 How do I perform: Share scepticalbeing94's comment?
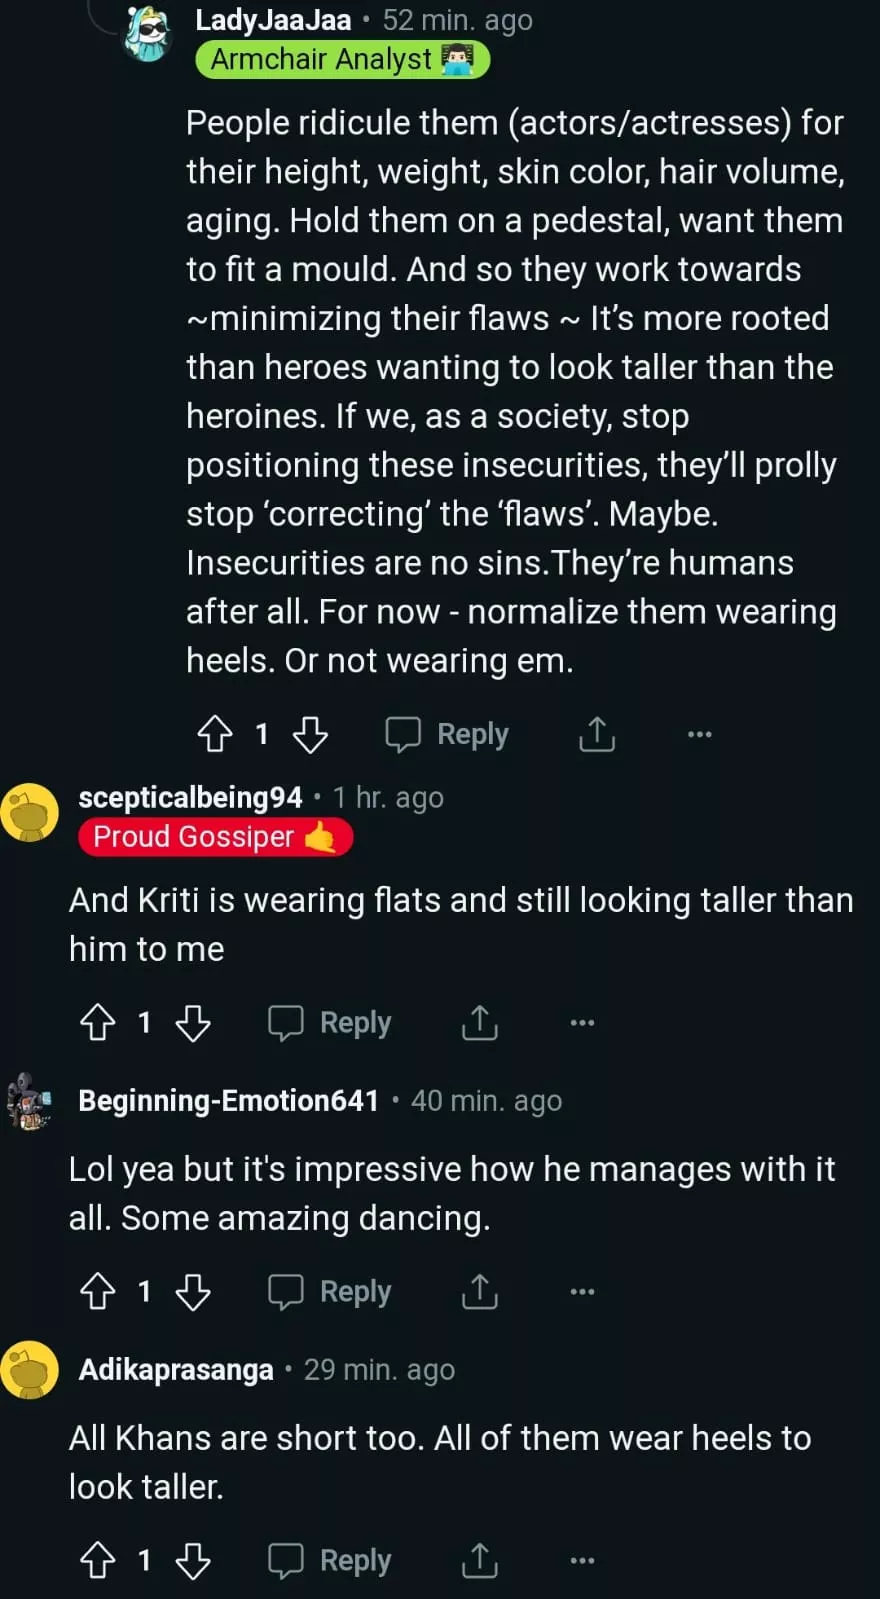pos(480,1022)
